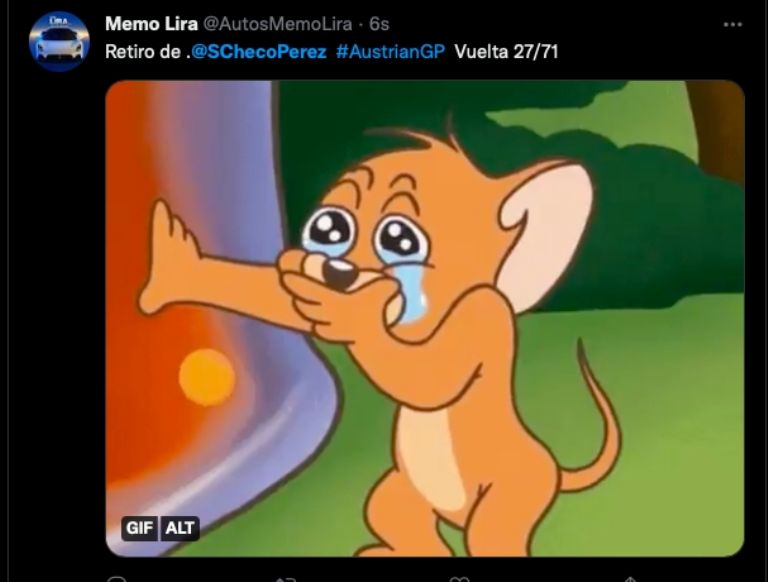The width and height of the screenshot is (768, 582).
Task: Click the "Vuelta 27/71" tweet text
Action: coord(506,52)
